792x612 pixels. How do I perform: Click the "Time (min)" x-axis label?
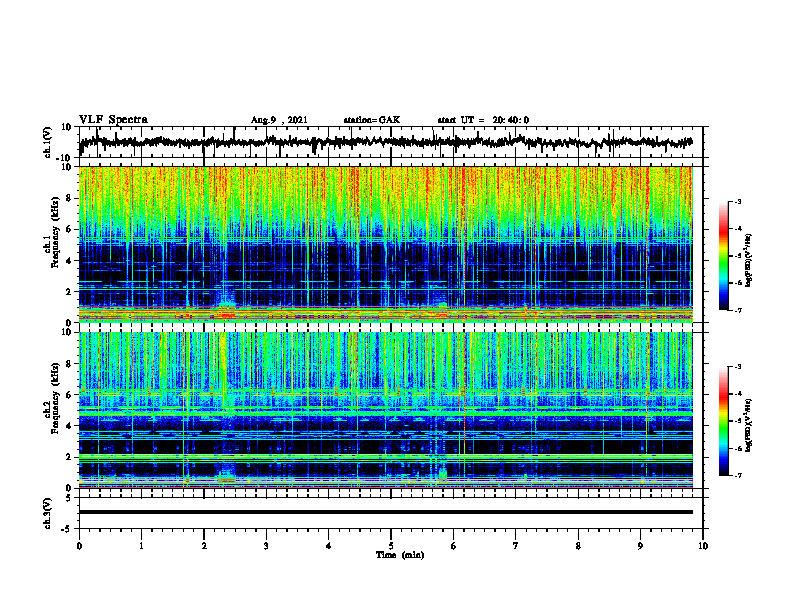400,555
